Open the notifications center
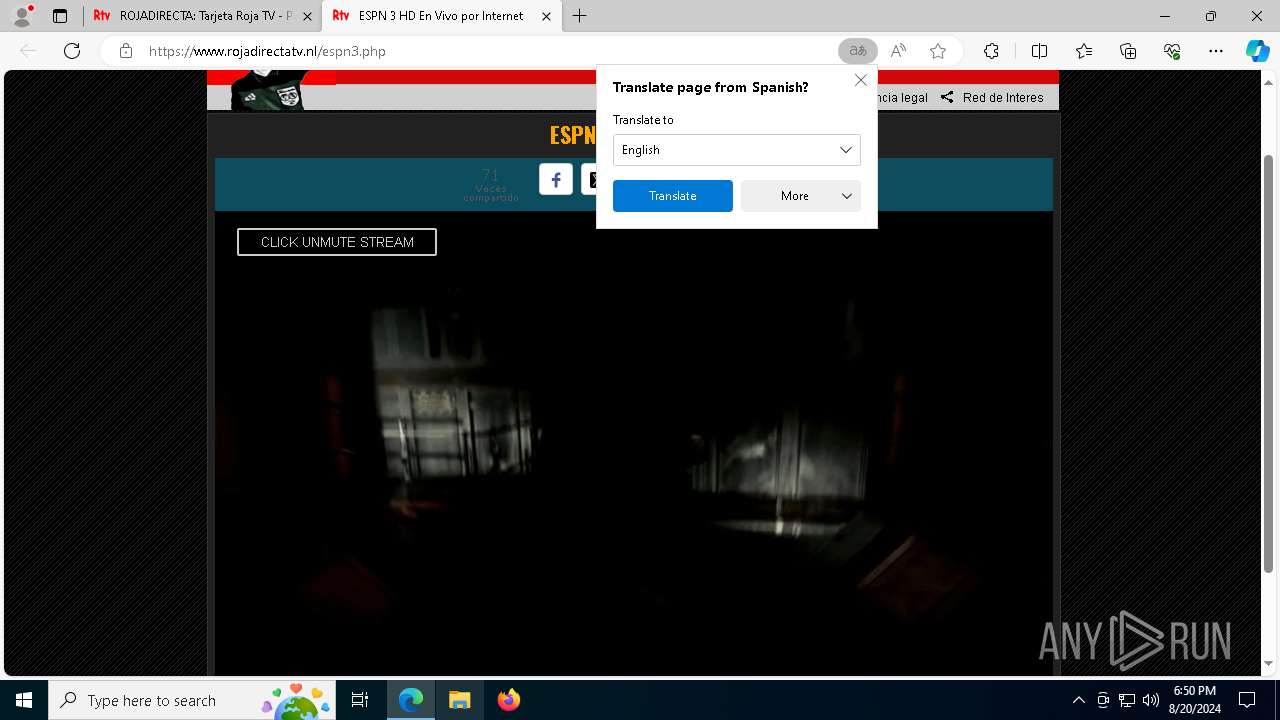 1247,700
